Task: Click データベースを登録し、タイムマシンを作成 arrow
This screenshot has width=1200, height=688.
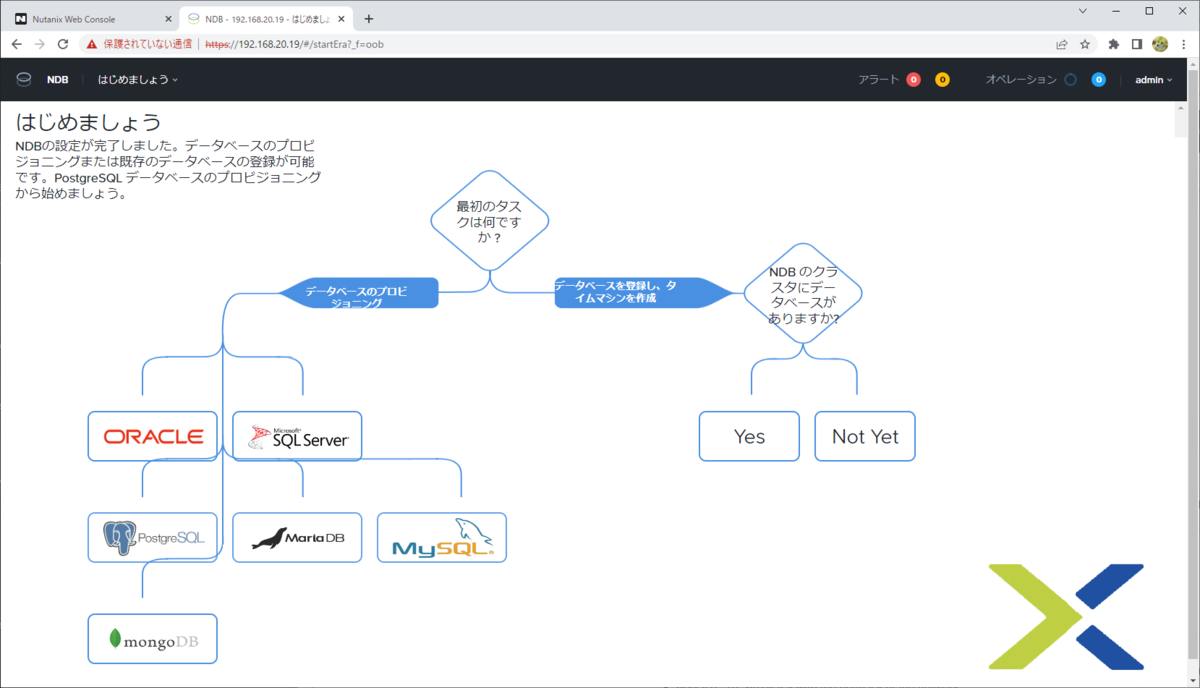Action: [x=644, y=293]
